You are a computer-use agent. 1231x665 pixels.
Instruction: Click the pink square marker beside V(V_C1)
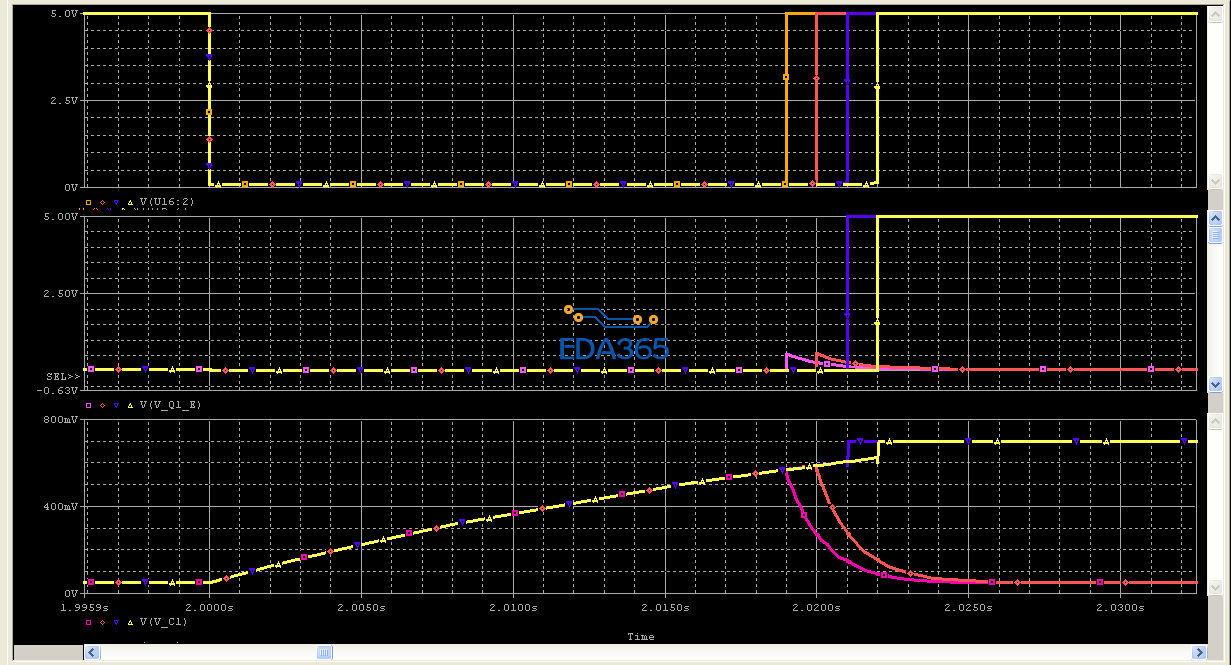tap(88, 622)
